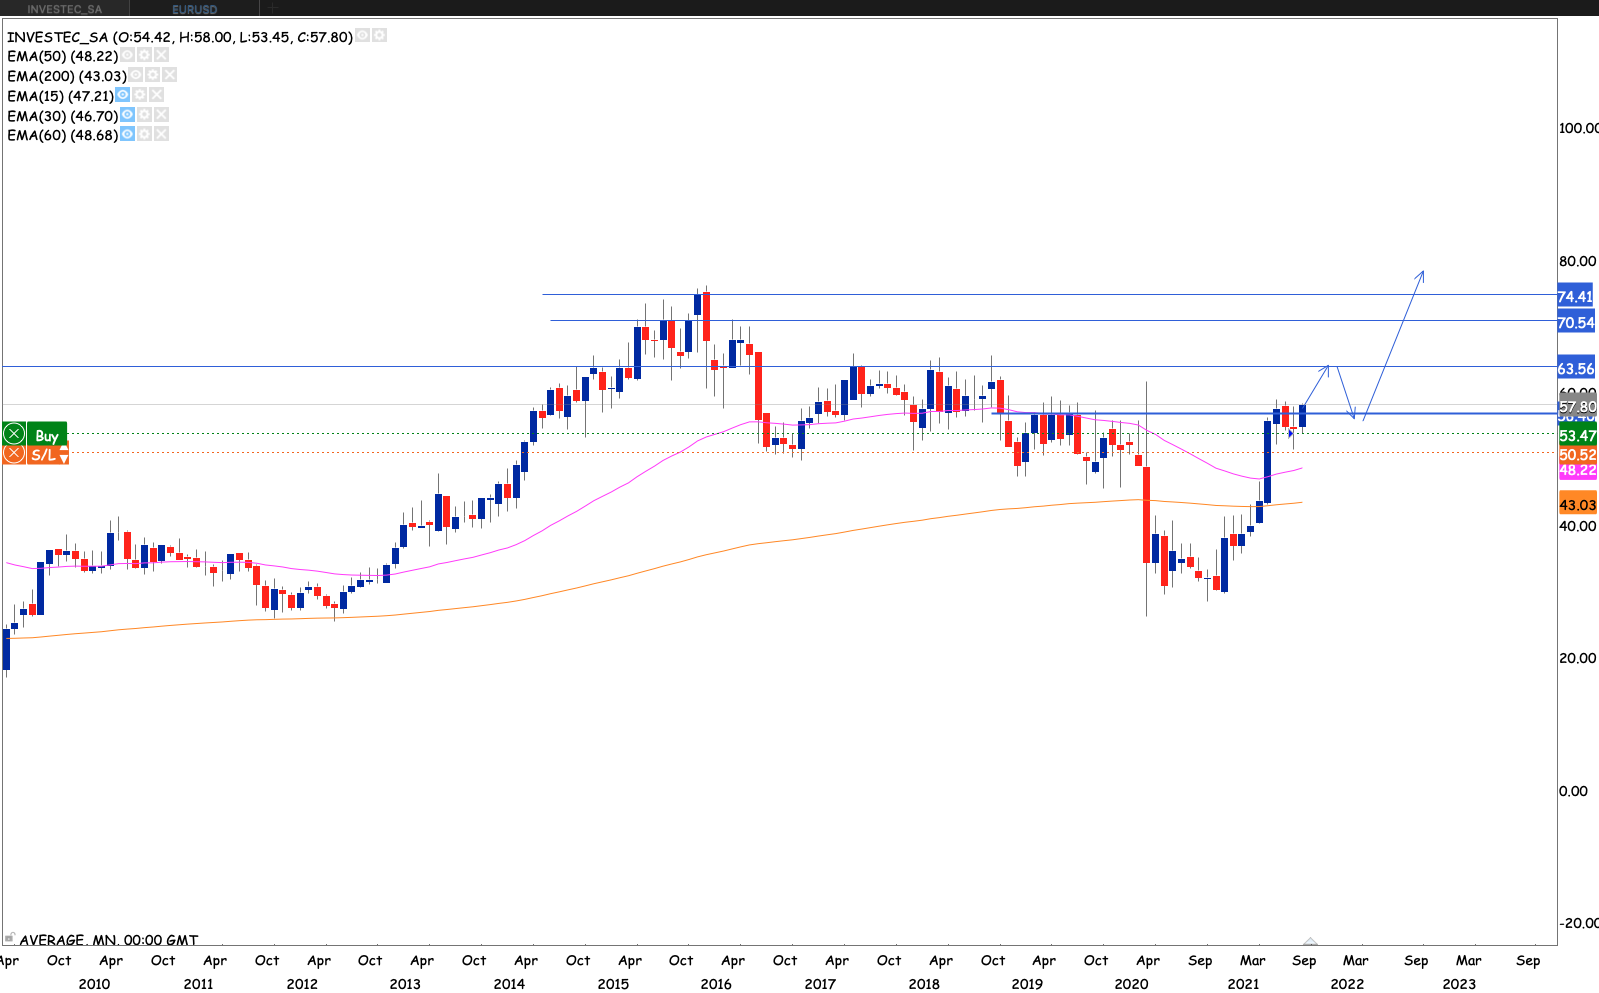Cancel the Buy order with circled X
Image resolution: width=1599 pixels, height=993 pixels.
click(14, 435)
